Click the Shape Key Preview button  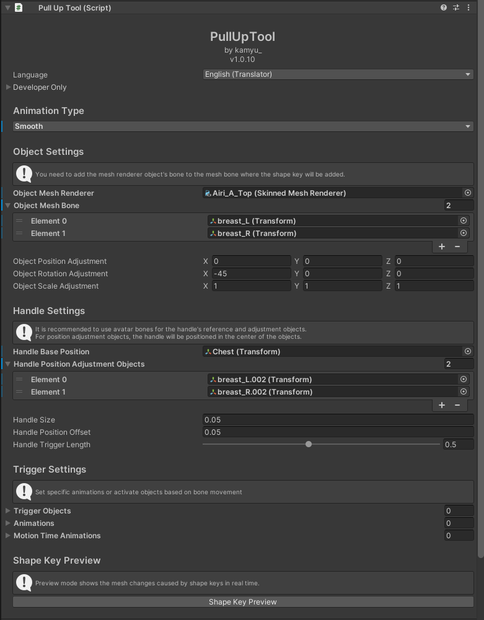point(243,602)
